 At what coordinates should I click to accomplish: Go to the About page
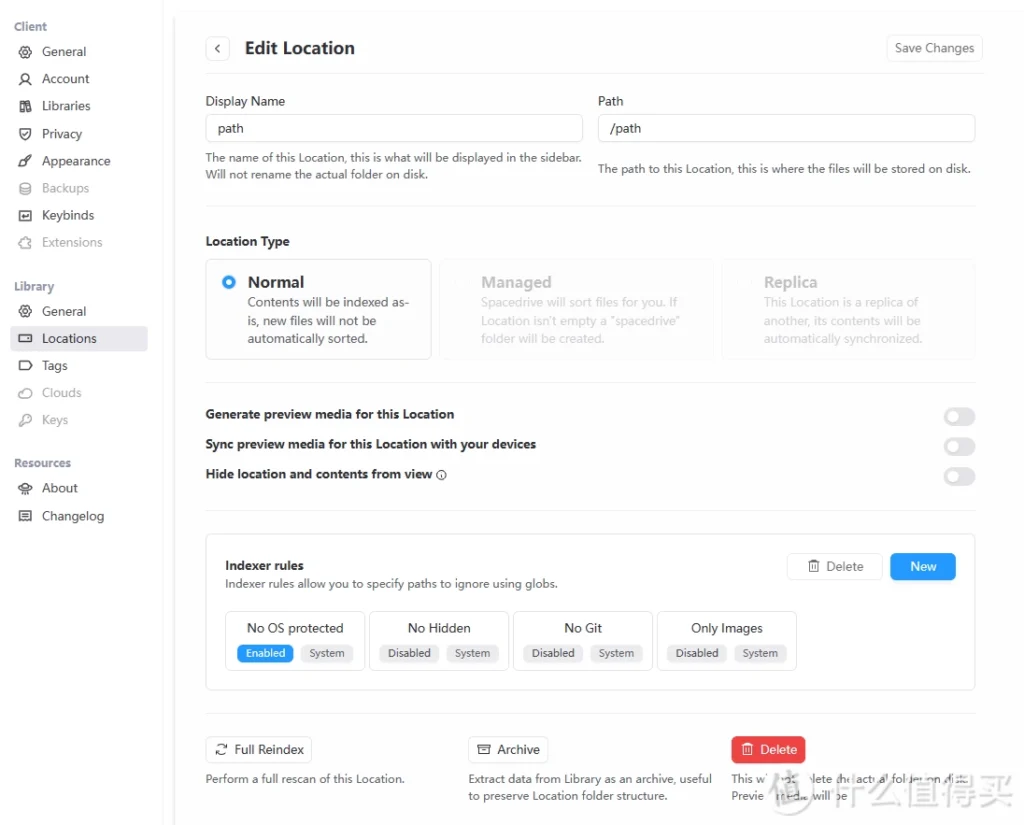pyautogui.click(x=59, y=488)
